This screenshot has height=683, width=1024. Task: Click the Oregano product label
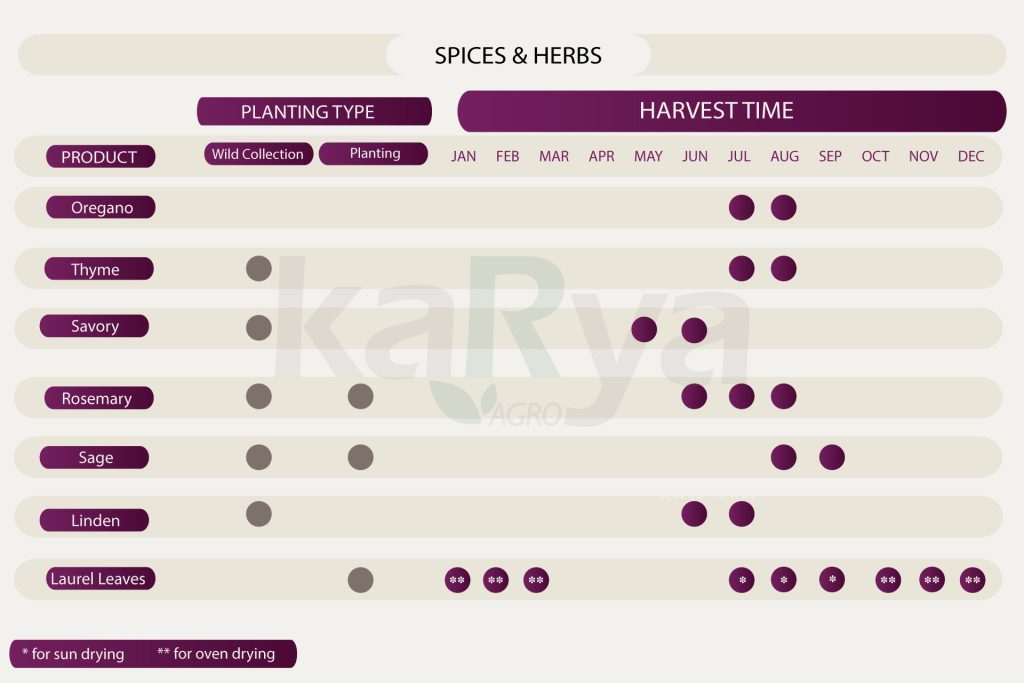(x=101, y=208)
